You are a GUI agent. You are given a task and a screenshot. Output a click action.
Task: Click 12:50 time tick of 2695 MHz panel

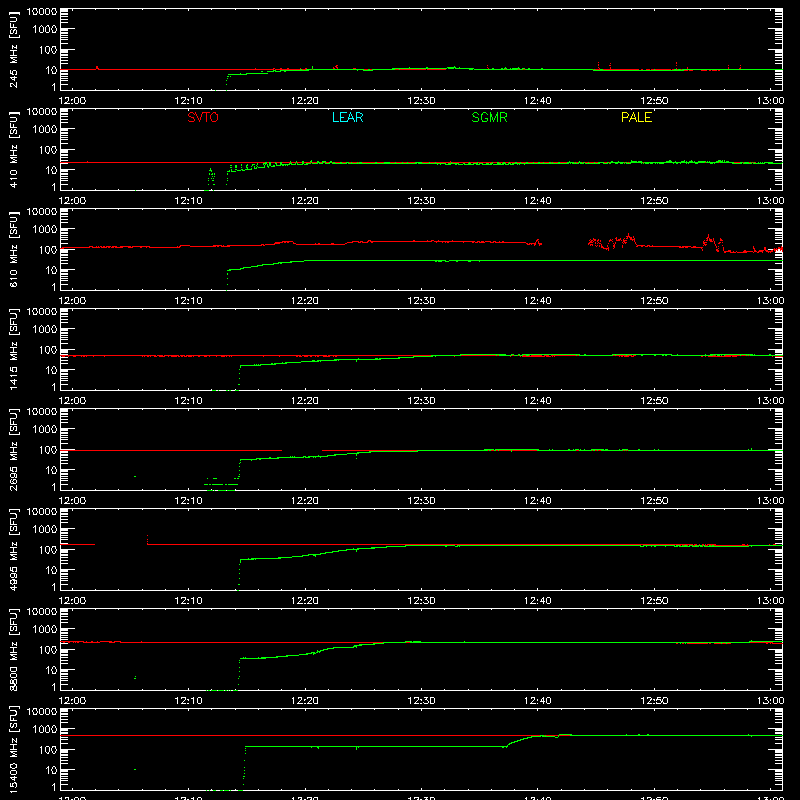click(x=654, y=501)
